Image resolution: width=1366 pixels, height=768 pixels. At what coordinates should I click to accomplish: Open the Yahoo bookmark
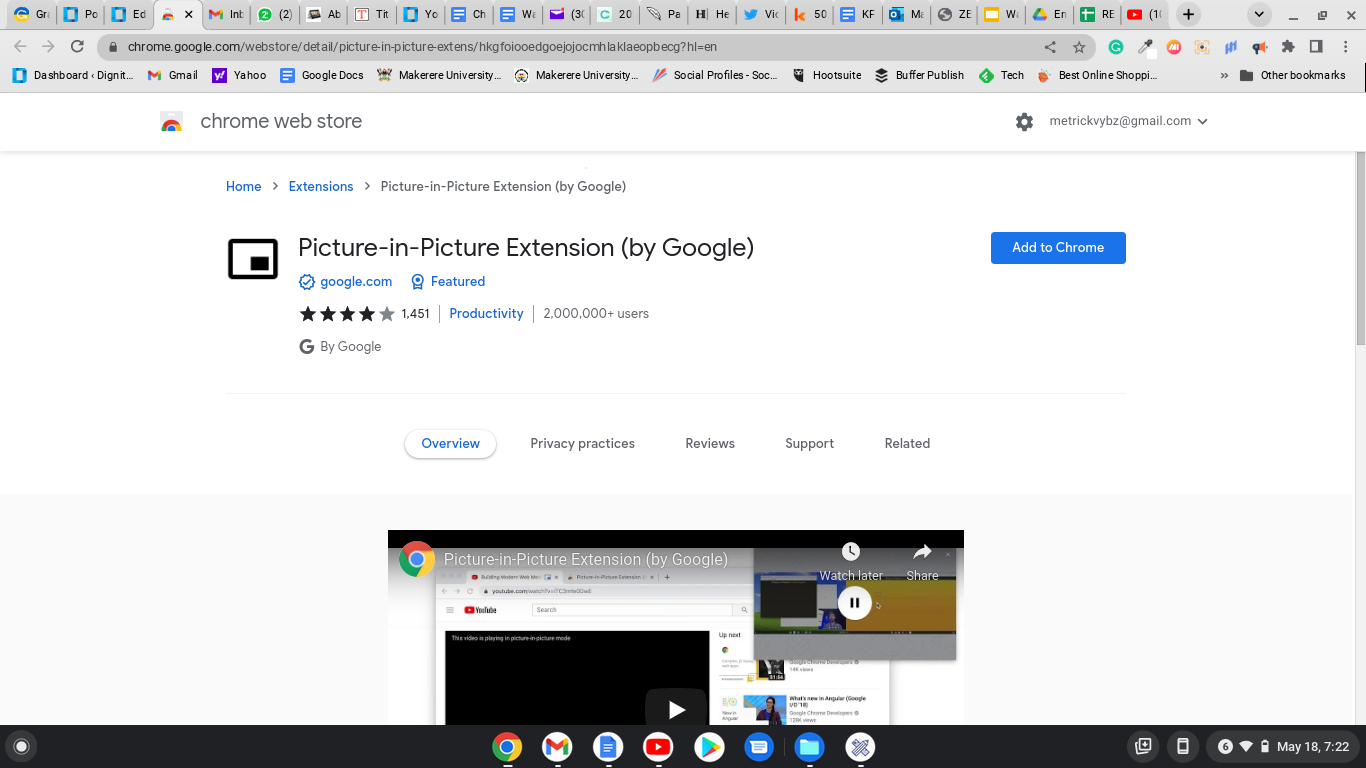(x=239, y=75)
